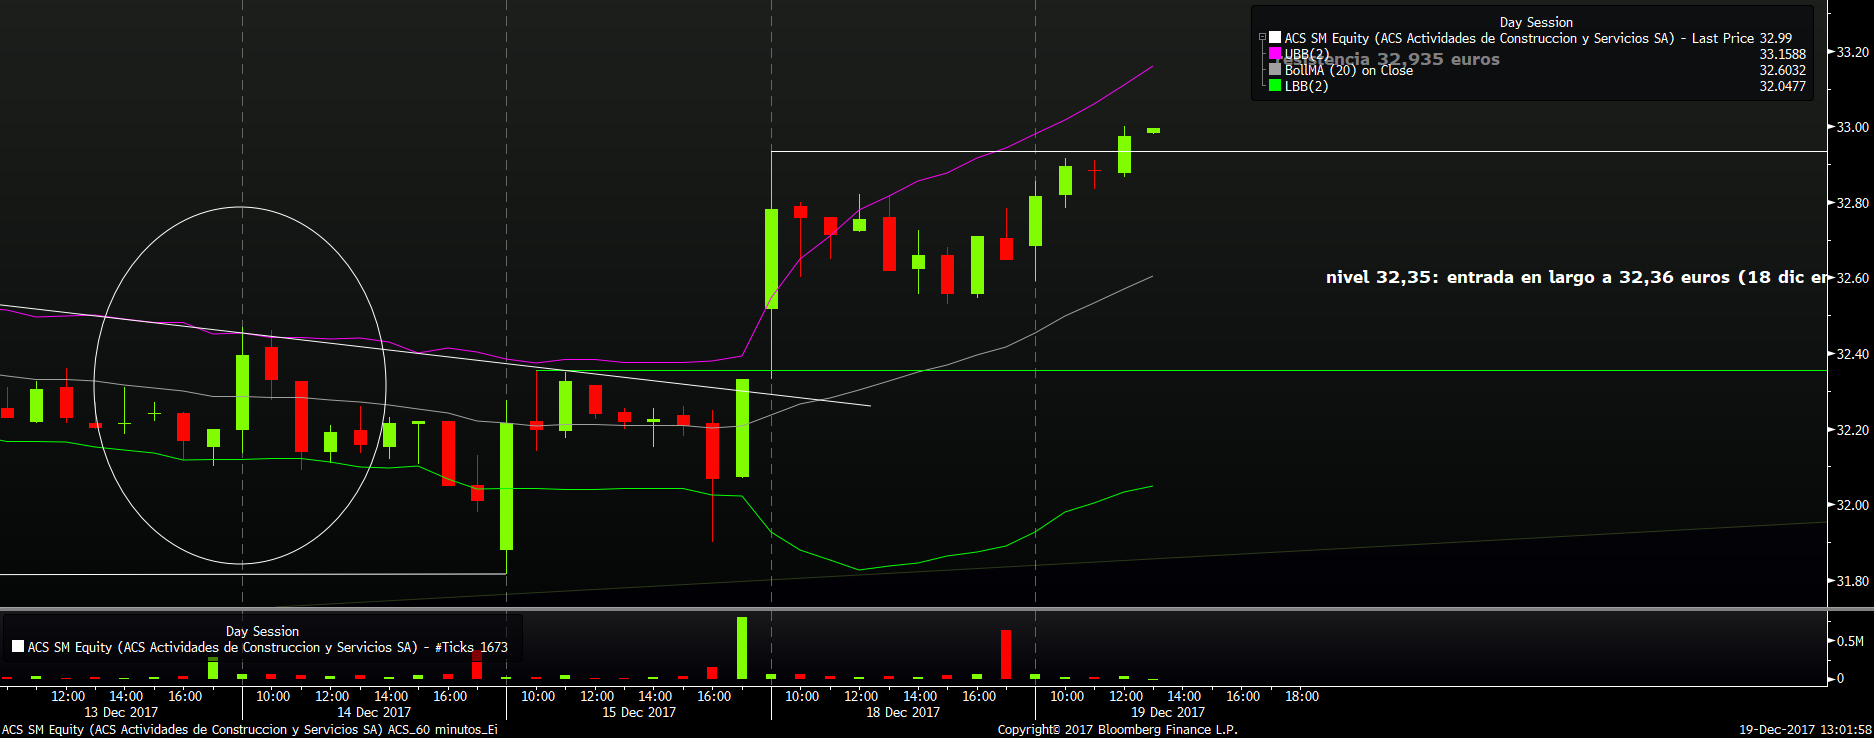Click the Last Price value 32.99
Screen dimensions: 1874x738
1776,38
